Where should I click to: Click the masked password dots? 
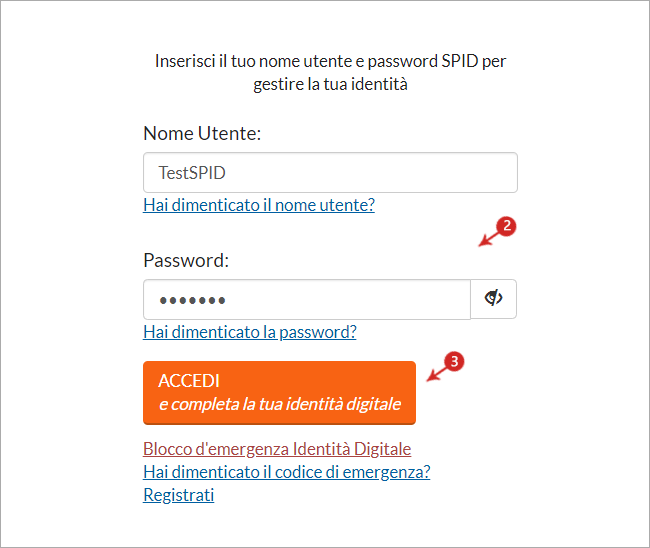pos(192,300)
